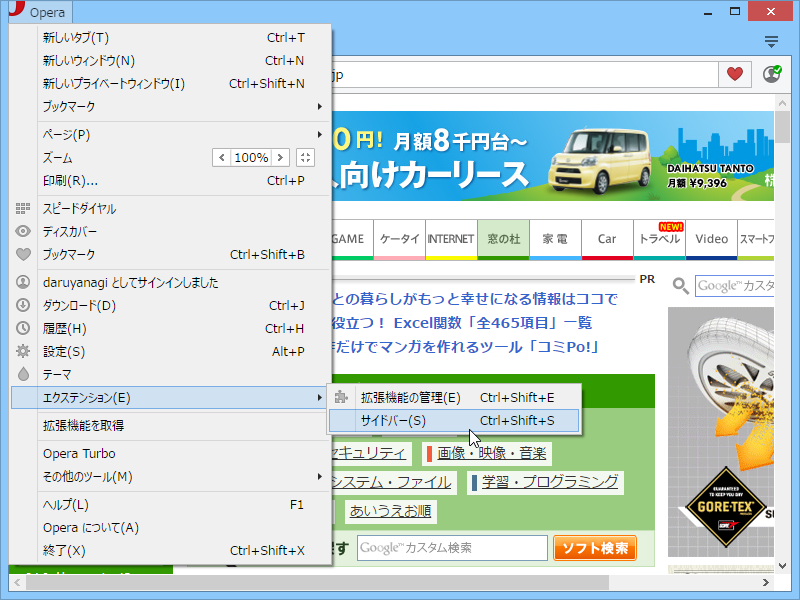Click the magnifier icon on Googleカスタム検索
Viewport: 800px width, 600px height.
[x=679, y=286]
